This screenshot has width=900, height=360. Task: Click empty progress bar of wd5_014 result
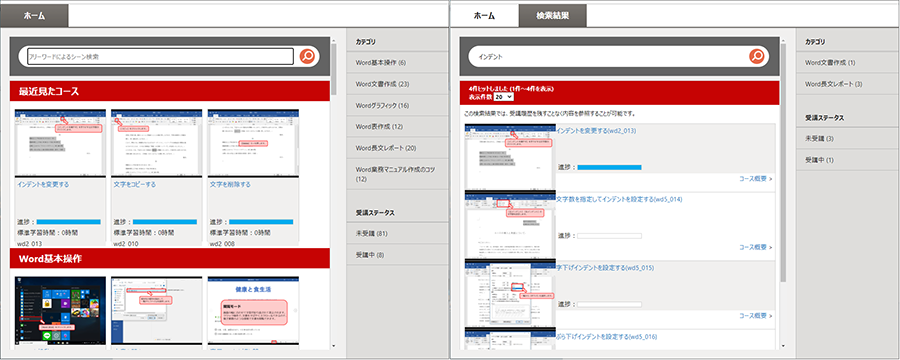pyautogui.click(x=610, y=236)
